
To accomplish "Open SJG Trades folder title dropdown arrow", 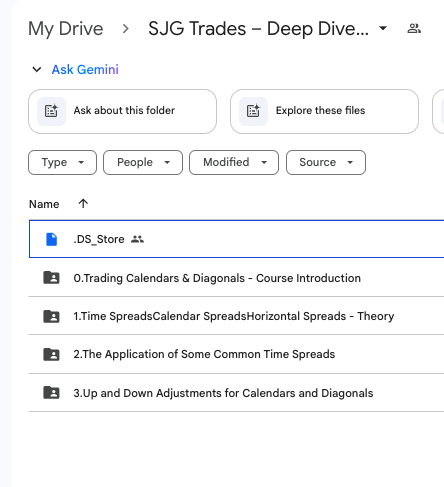I will (383, 28).
